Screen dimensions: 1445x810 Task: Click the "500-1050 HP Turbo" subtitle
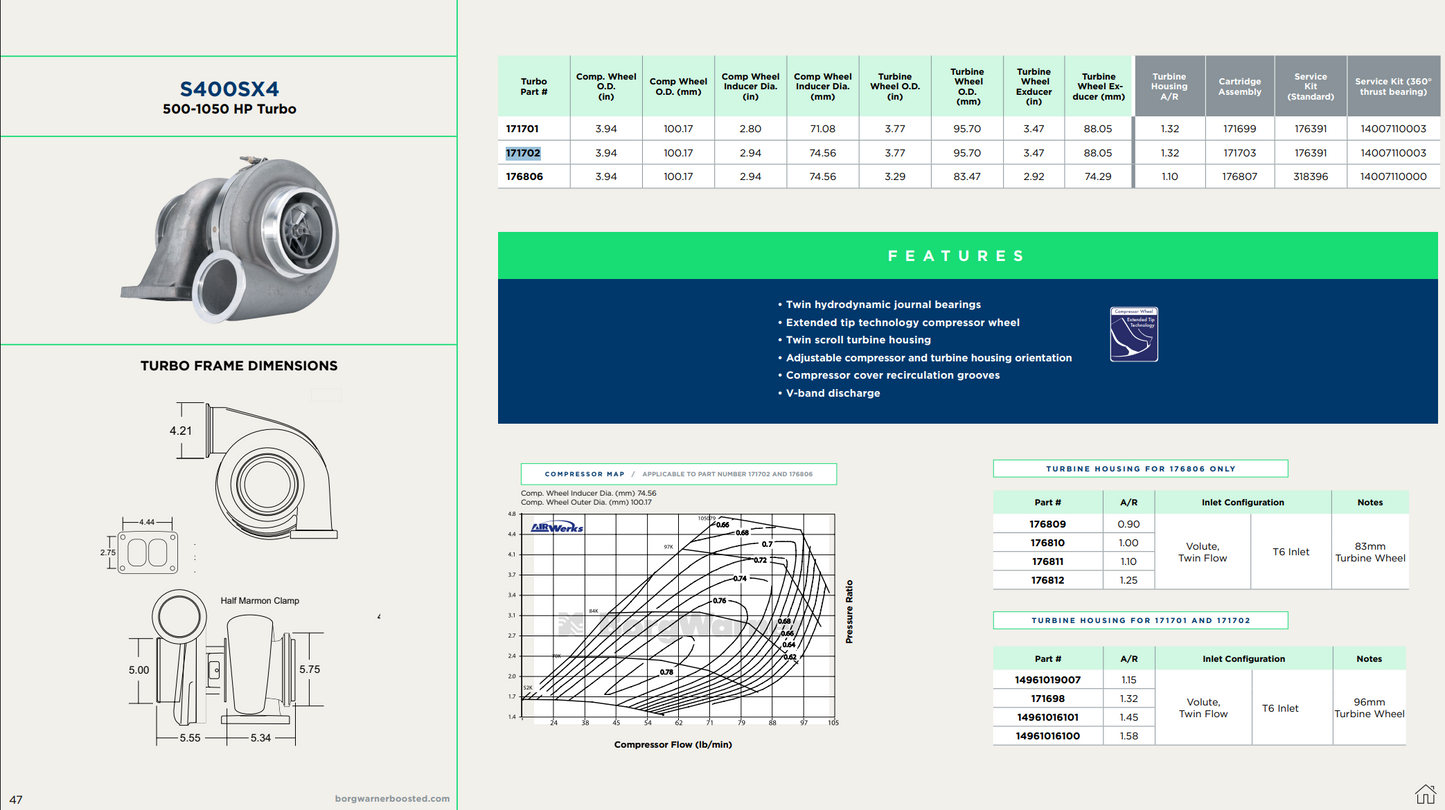[229, 109]
